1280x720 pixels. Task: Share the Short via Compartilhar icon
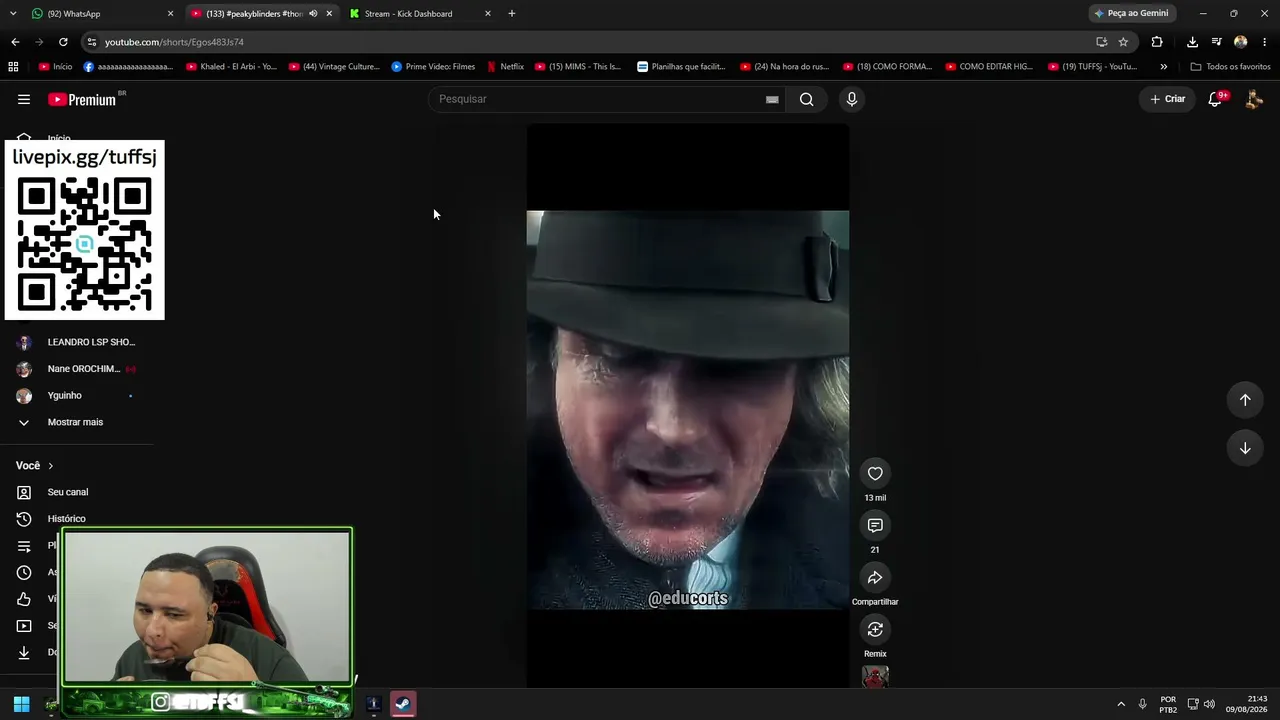coord(875,577)
